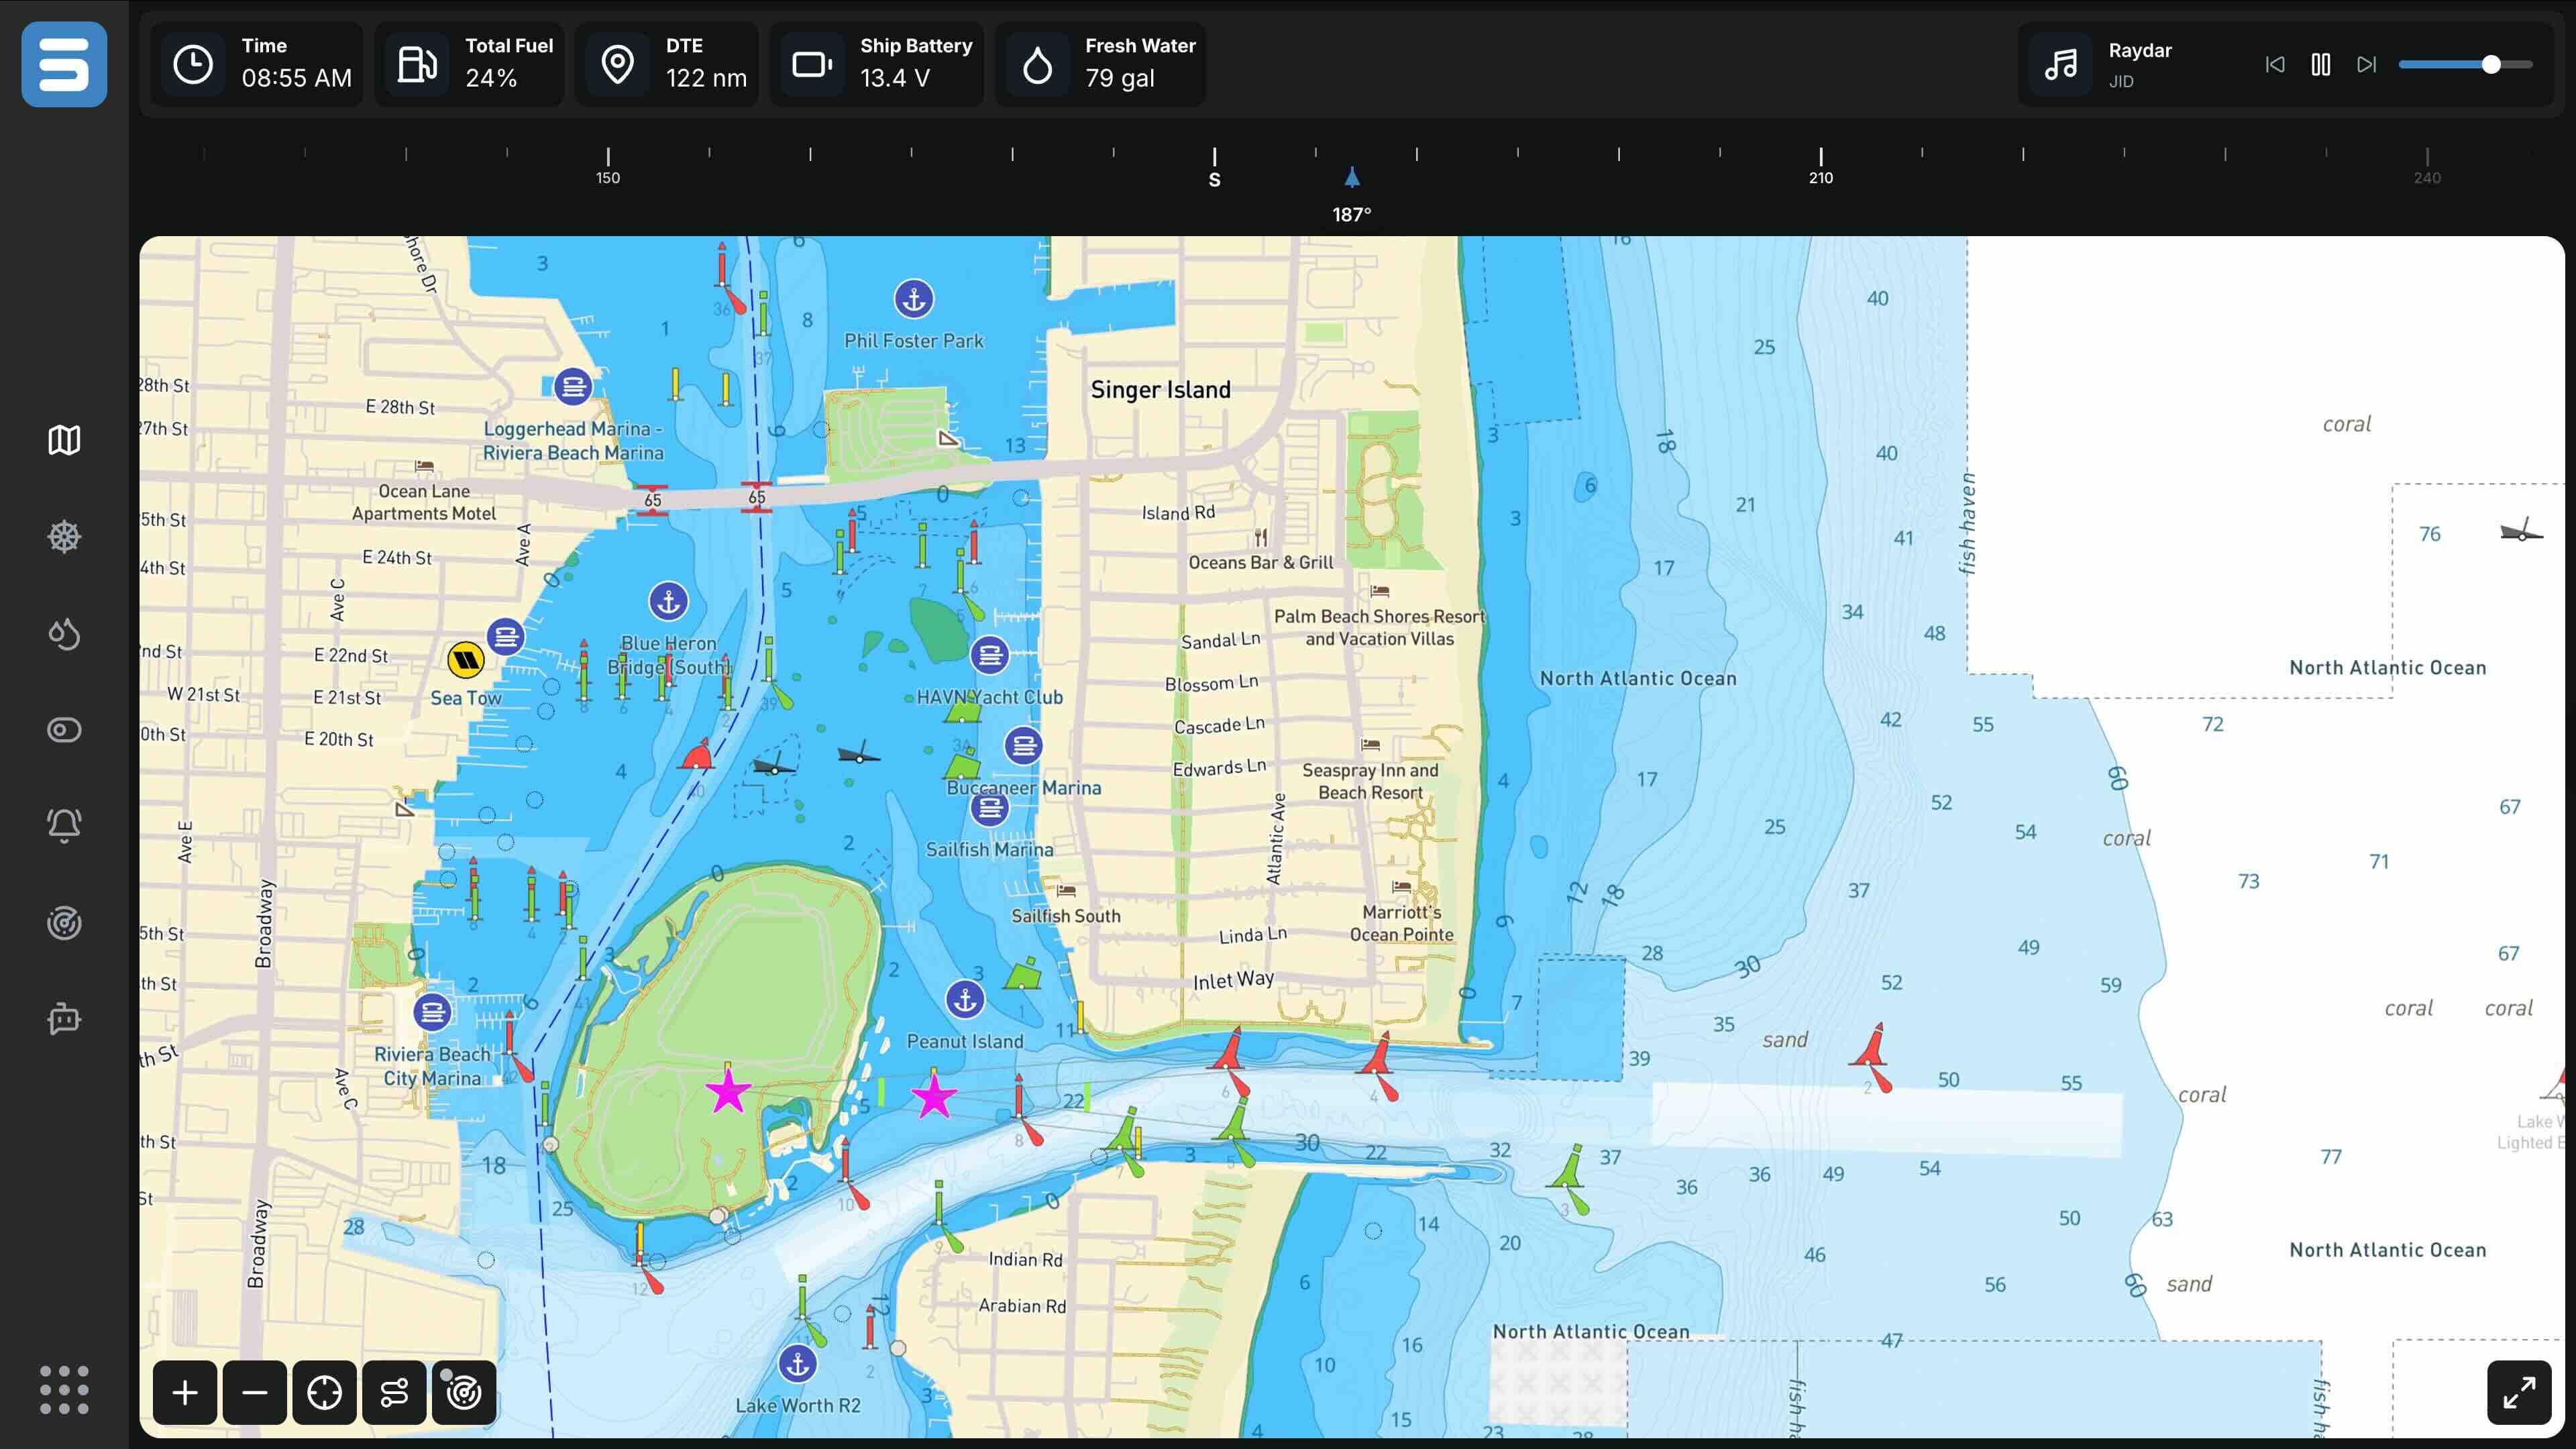
Task: Click the magenta star waypoint on Peanut Island
Action: pyautogui.click(x=728, y=1091)
